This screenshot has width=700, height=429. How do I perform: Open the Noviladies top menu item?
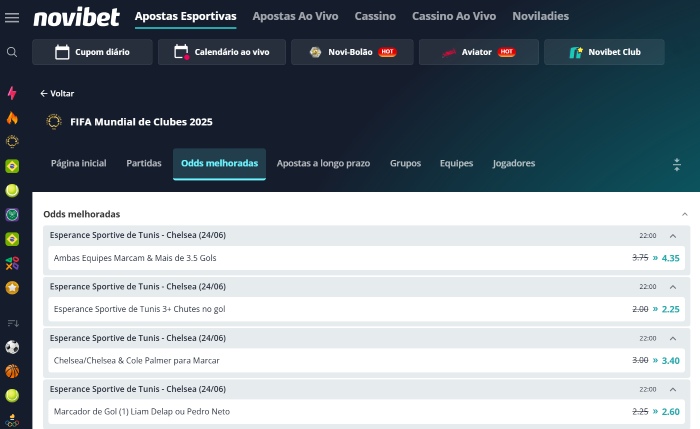(x=540, y=16)
